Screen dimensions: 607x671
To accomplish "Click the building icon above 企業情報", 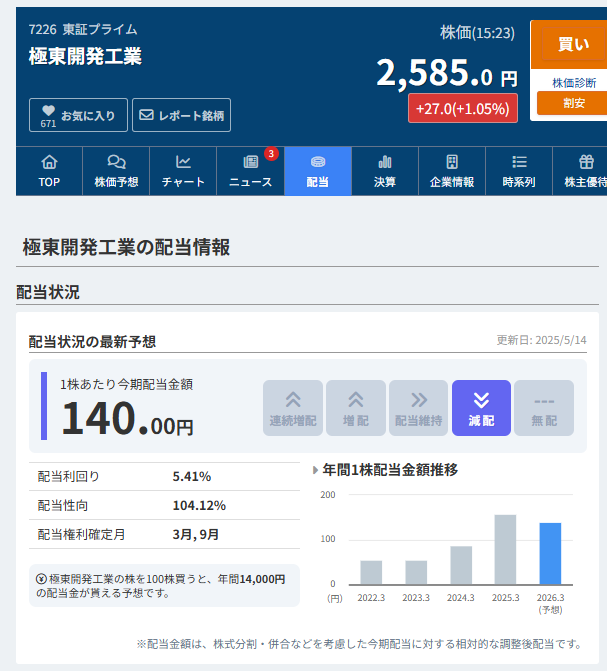I will pyautogui.click(x=452, y=162).
